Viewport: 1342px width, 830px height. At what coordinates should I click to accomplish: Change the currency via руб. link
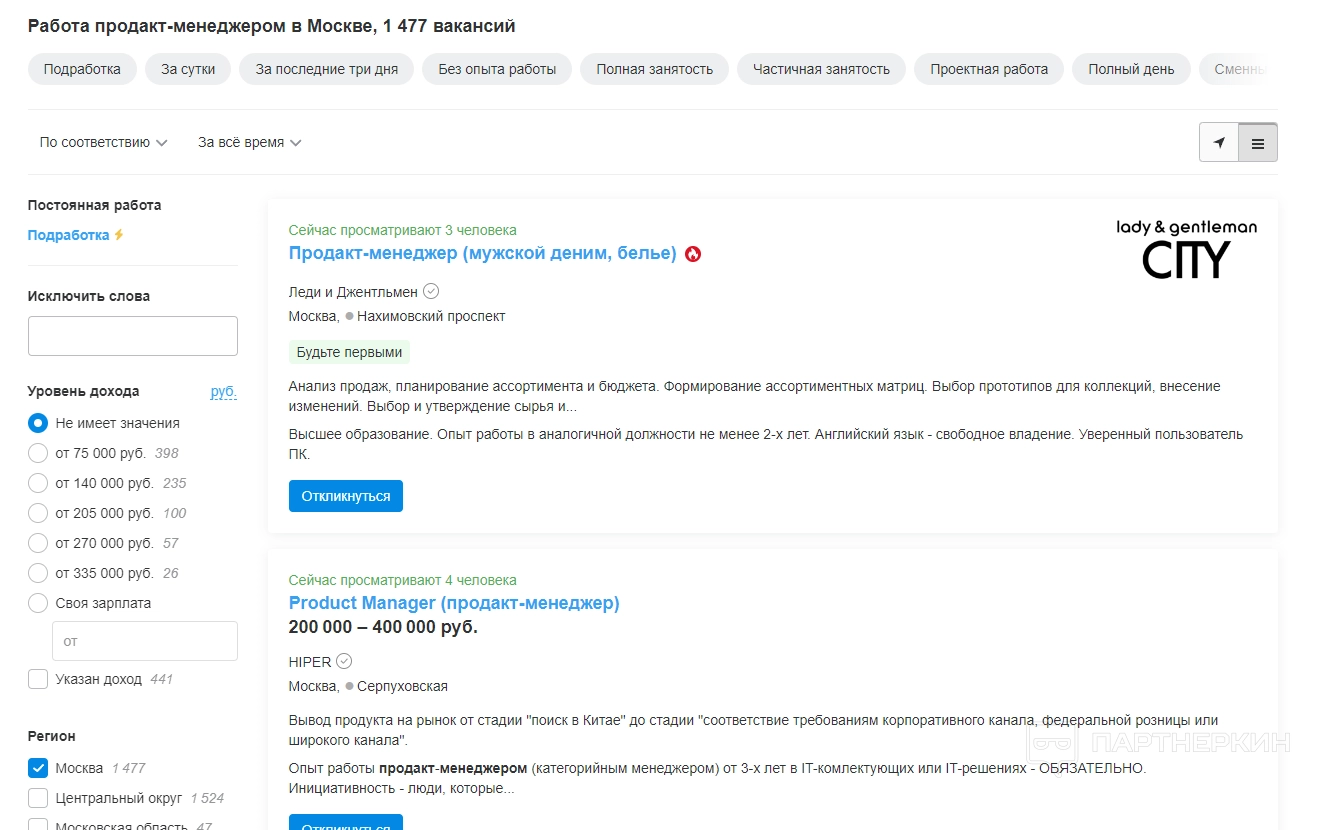223,391
